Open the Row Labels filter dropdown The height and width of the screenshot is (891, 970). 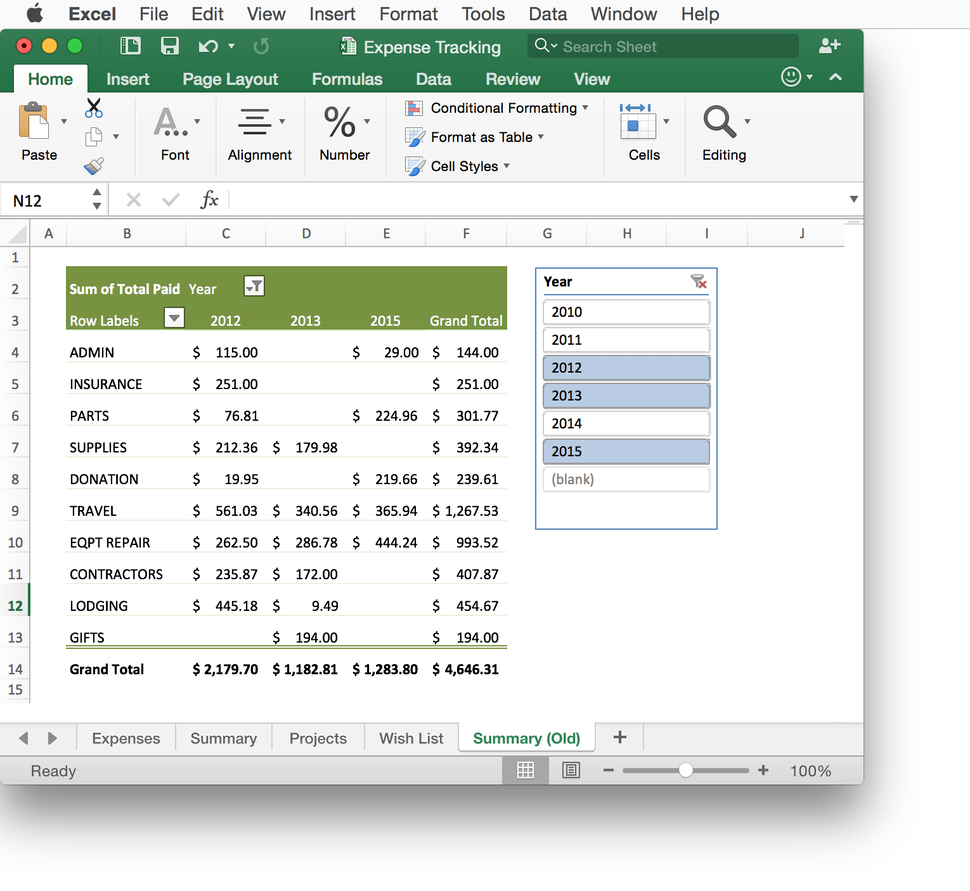(173, 317)
